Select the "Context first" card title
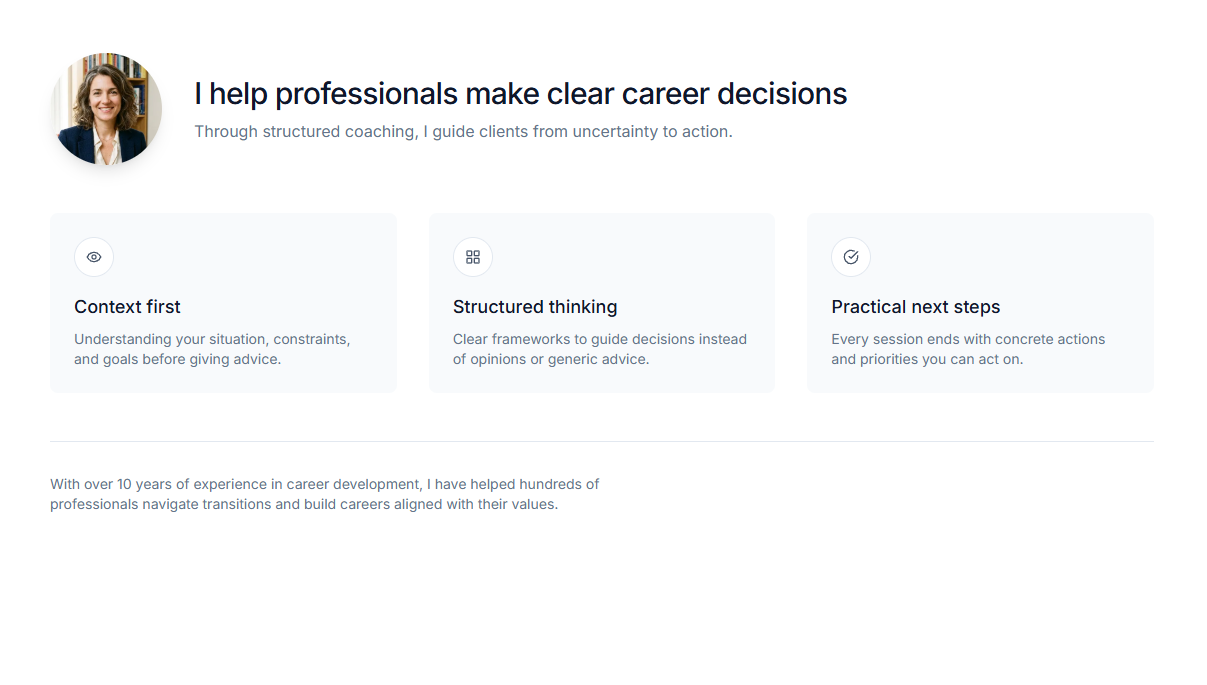Viewport: 1207px width, 685px height. (127, 307)
